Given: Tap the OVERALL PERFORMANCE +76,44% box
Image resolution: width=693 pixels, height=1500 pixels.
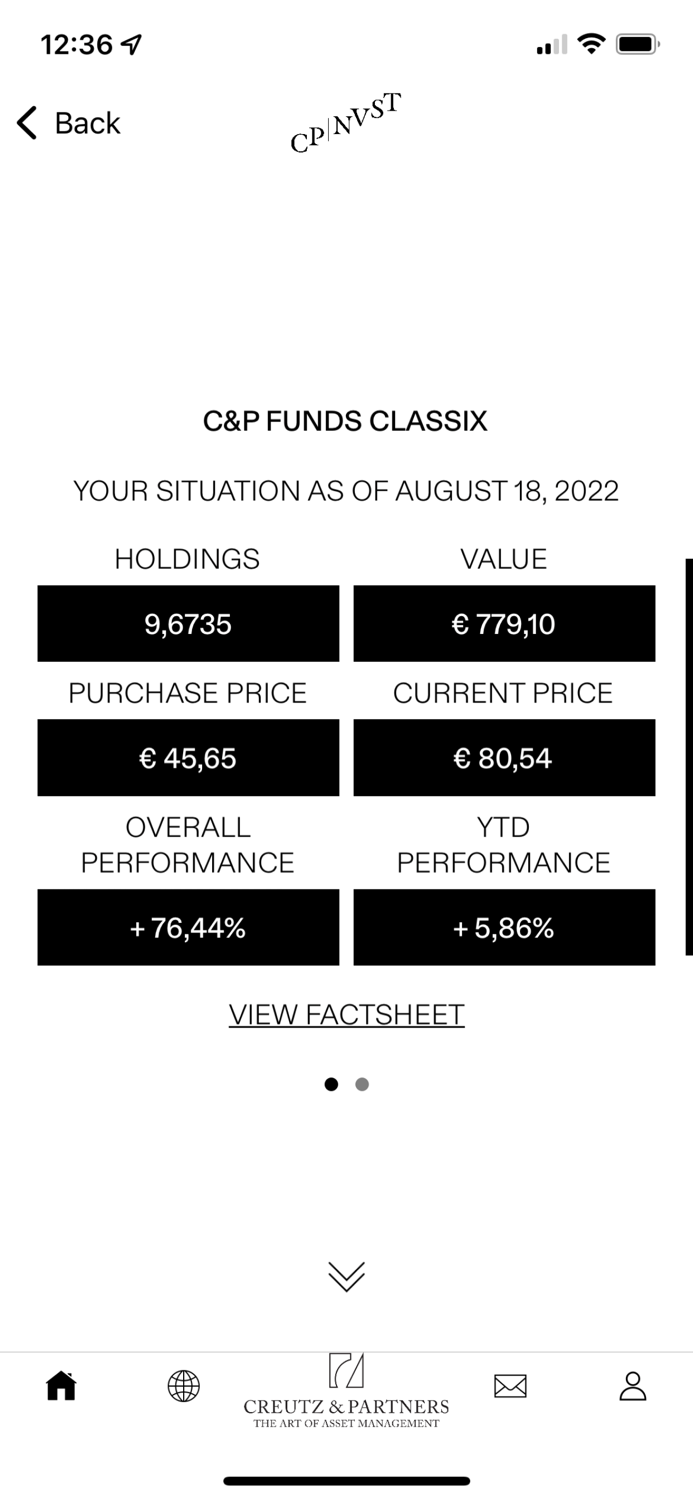Looking at the screenshot, I should click(188, 927).
